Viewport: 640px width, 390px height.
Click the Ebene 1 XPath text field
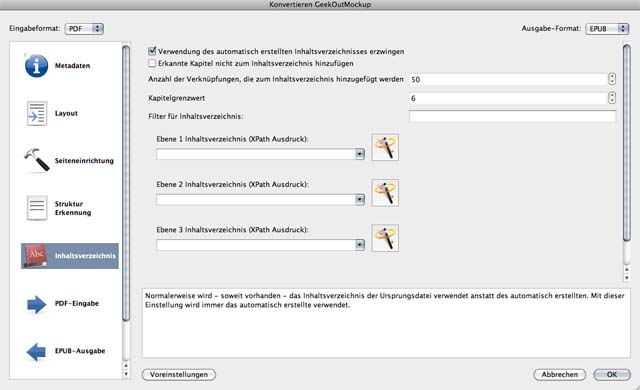256,154
